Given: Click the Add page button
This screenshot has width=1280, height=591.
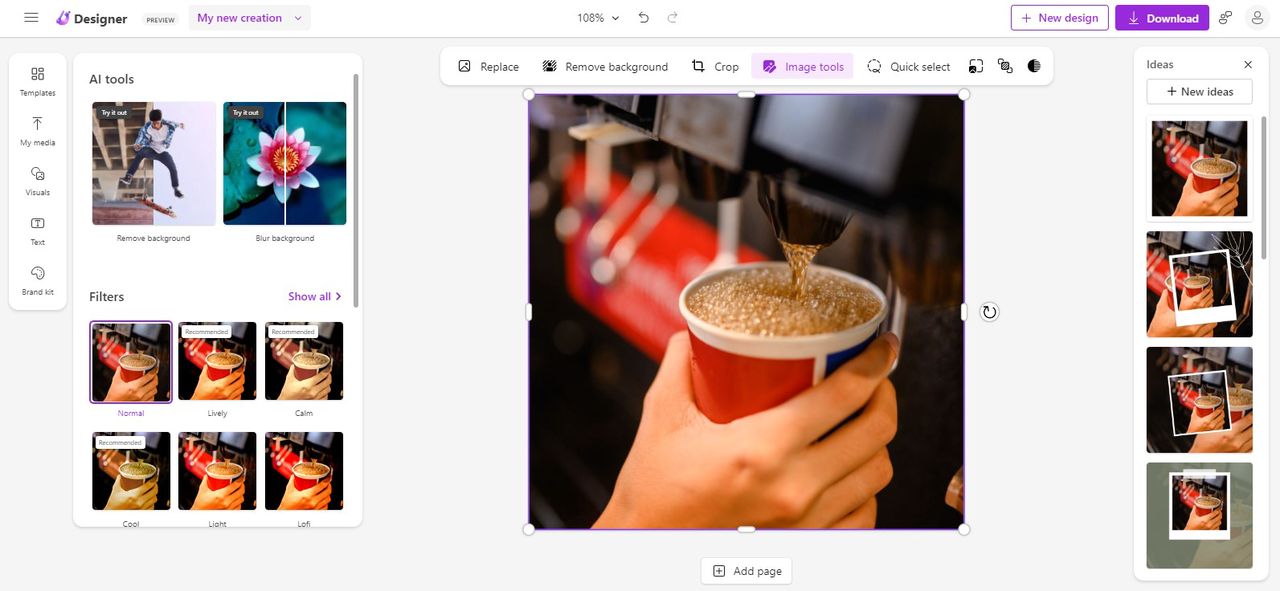Looking at the screenshot, I should pos(746,571).
